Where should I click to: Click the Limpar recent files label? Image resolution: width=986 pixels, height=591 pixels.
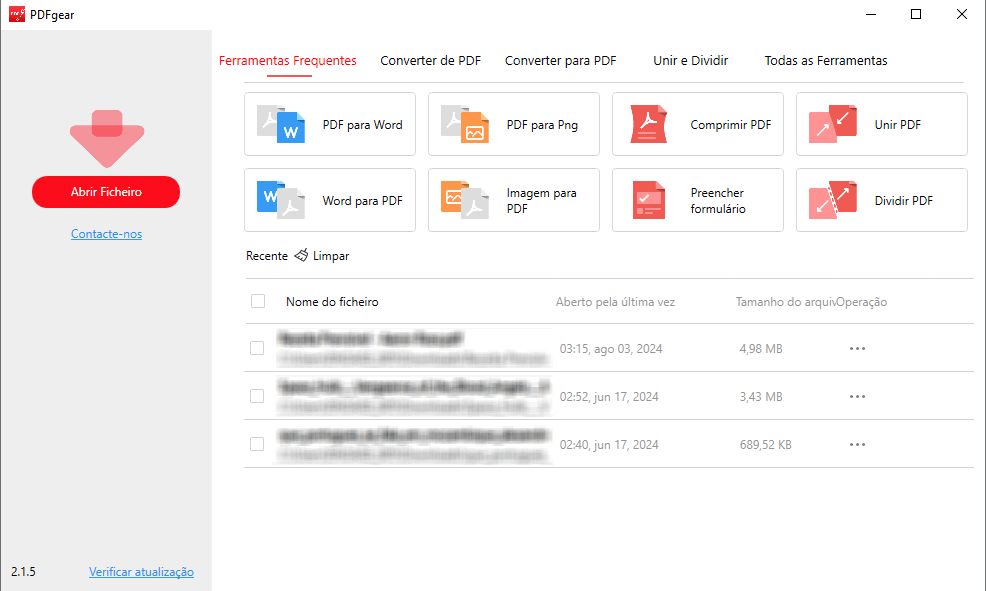(x=331, y=256)
